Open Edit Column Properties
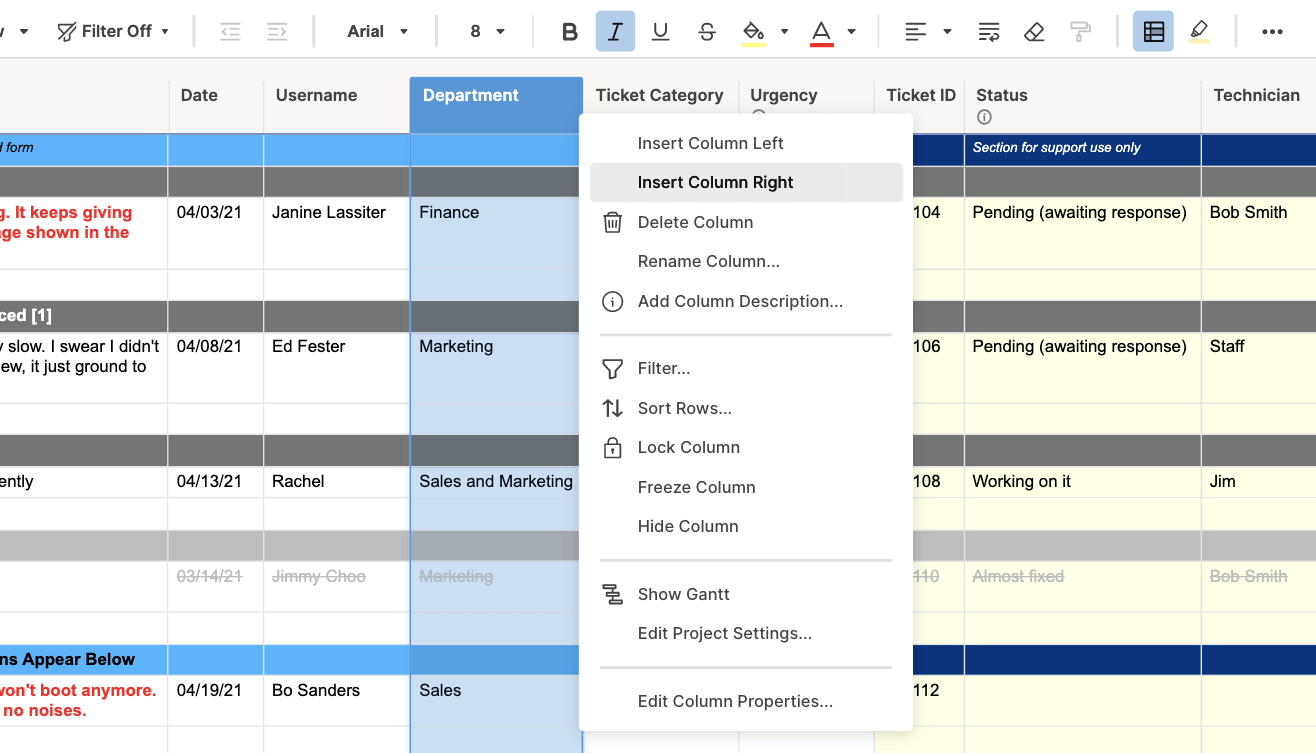The image size is (1316, 753). tap(734, 701)
